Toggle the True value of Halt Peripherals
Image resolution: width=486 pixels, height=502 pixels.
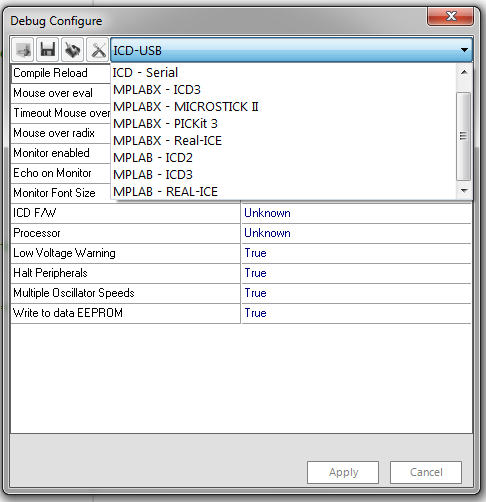point(356,273)
